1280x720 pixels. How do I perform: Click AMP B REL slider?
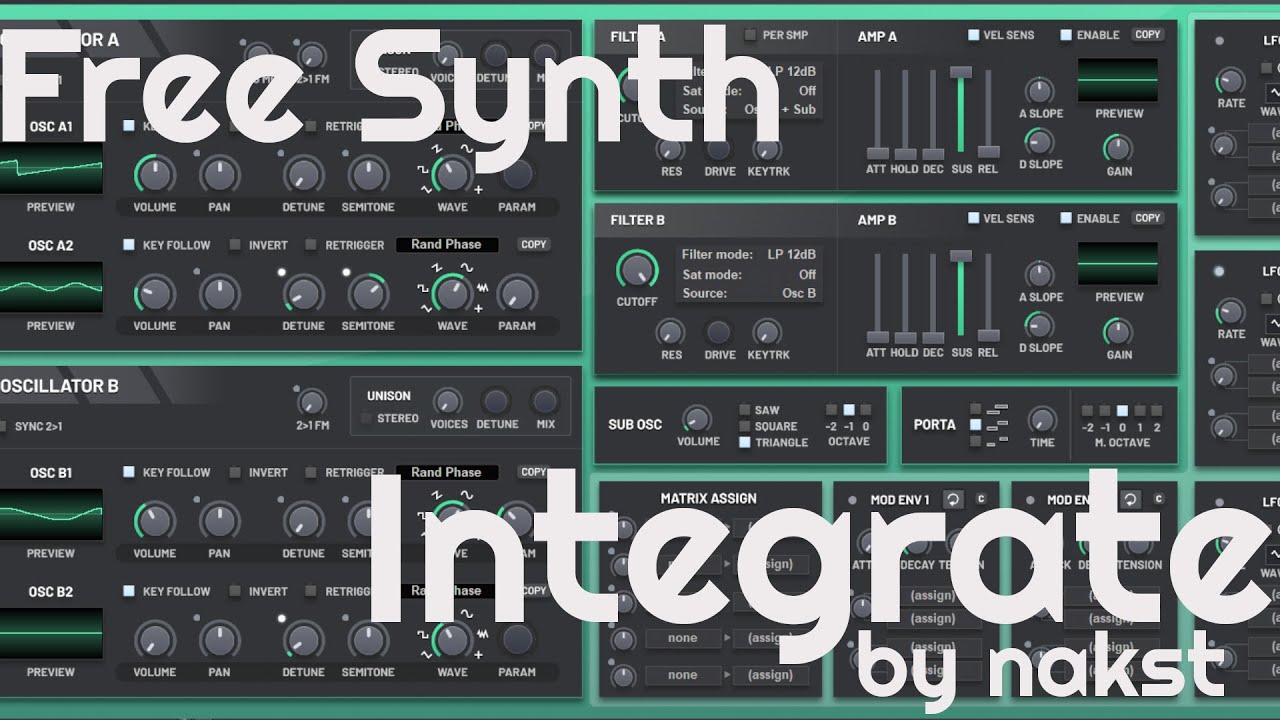[x=988, y=297]
